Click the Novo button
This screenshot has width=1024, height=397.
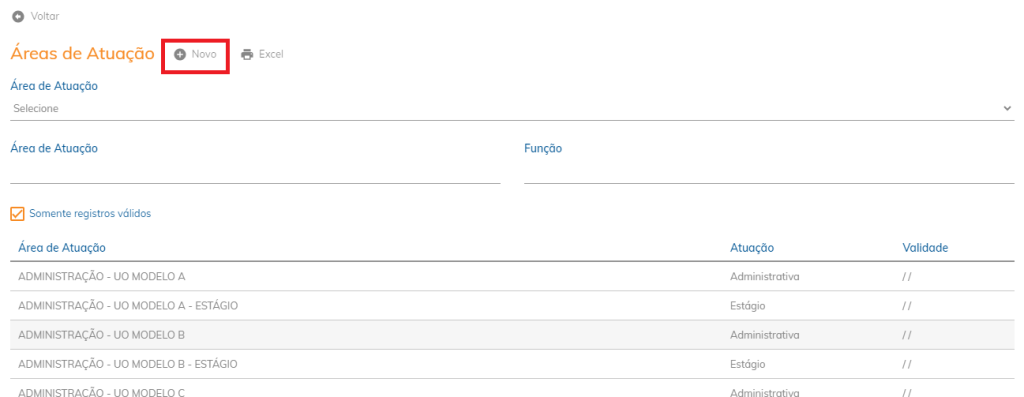[x=195, y=55]
